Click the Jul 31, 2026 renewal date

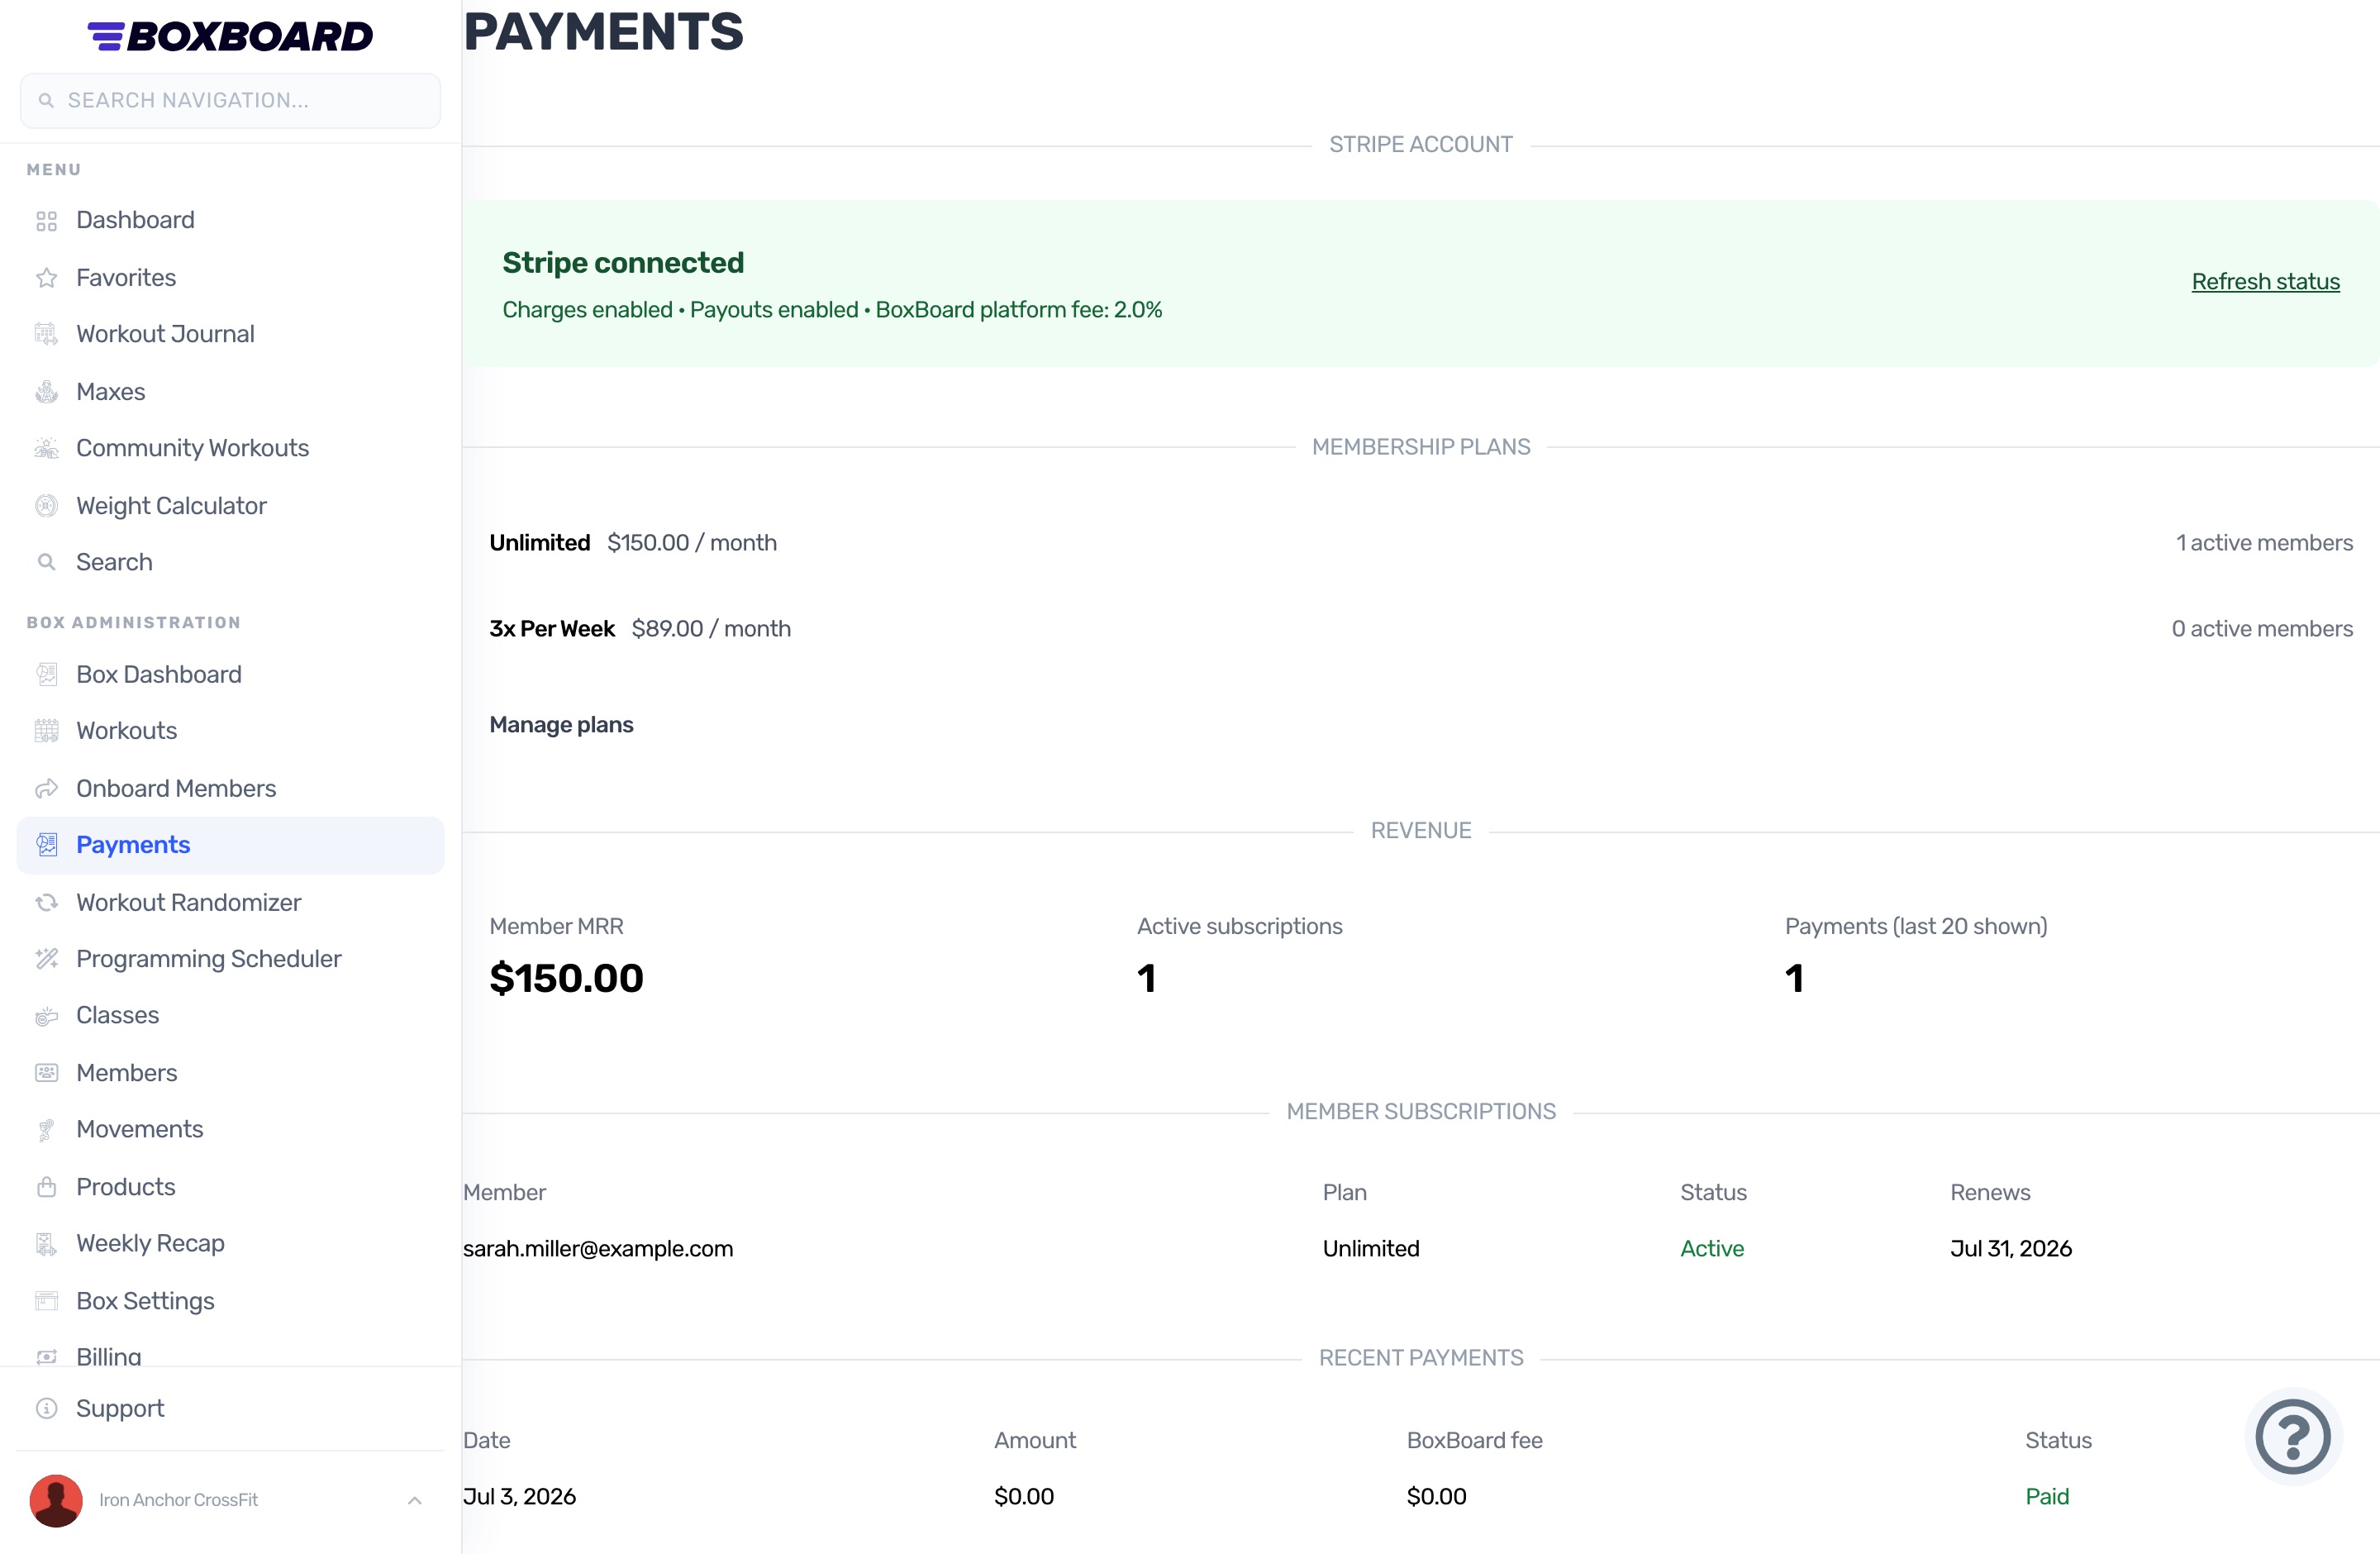tap(2010, 1249)
